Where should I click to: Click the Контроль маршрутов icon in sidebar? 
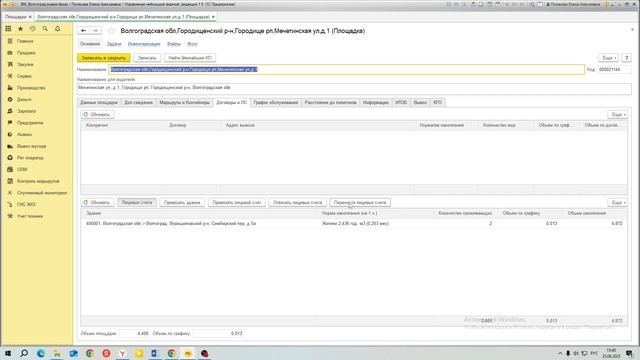pyautogui.click(x=10, y=181)
